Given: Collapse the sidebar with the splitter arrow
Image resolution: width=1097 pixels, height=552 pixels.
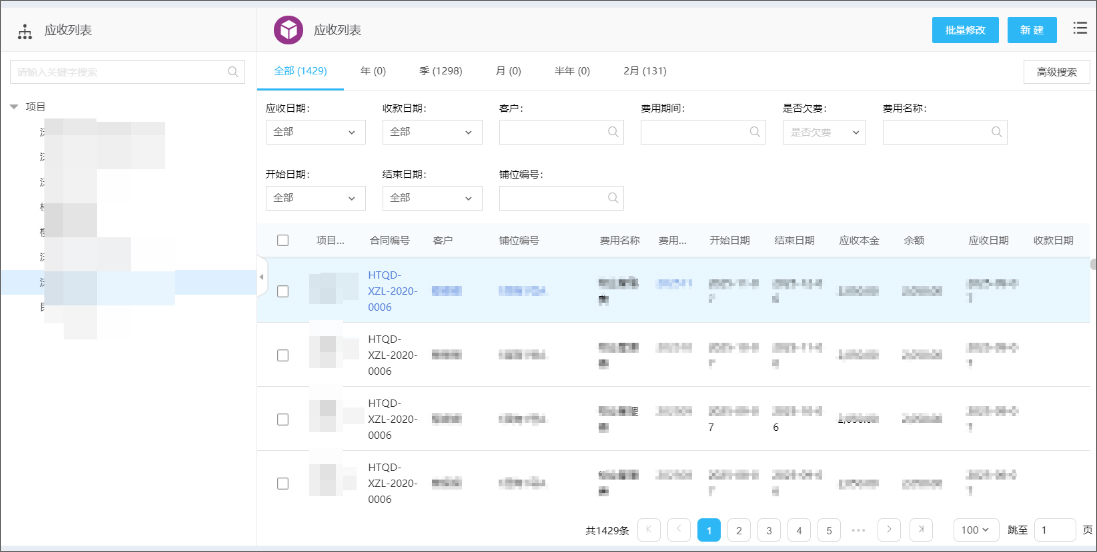Looking at the screenshot, I should tap(262, 277).
